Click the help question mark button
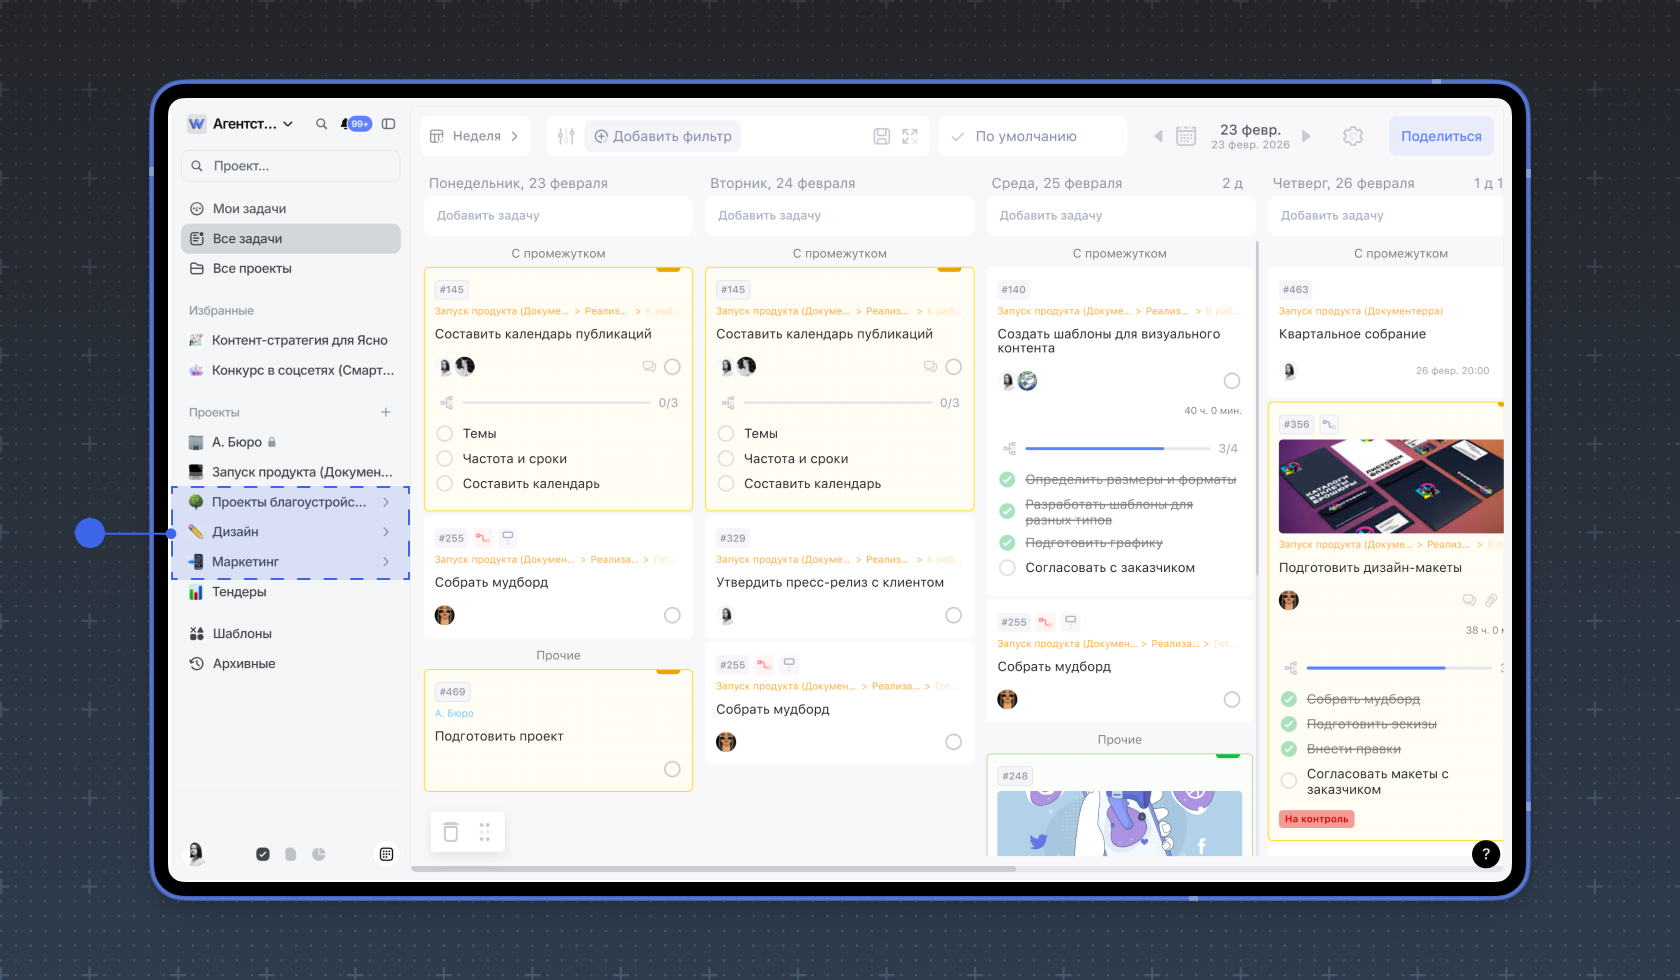1680x980 pixels. 1485,854
